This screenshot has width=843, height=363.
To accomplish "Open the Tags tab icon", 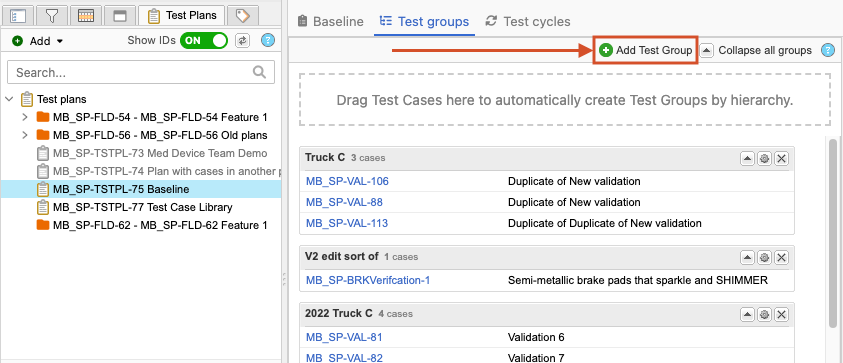I will pyautogui.click(x=242, y=16).
